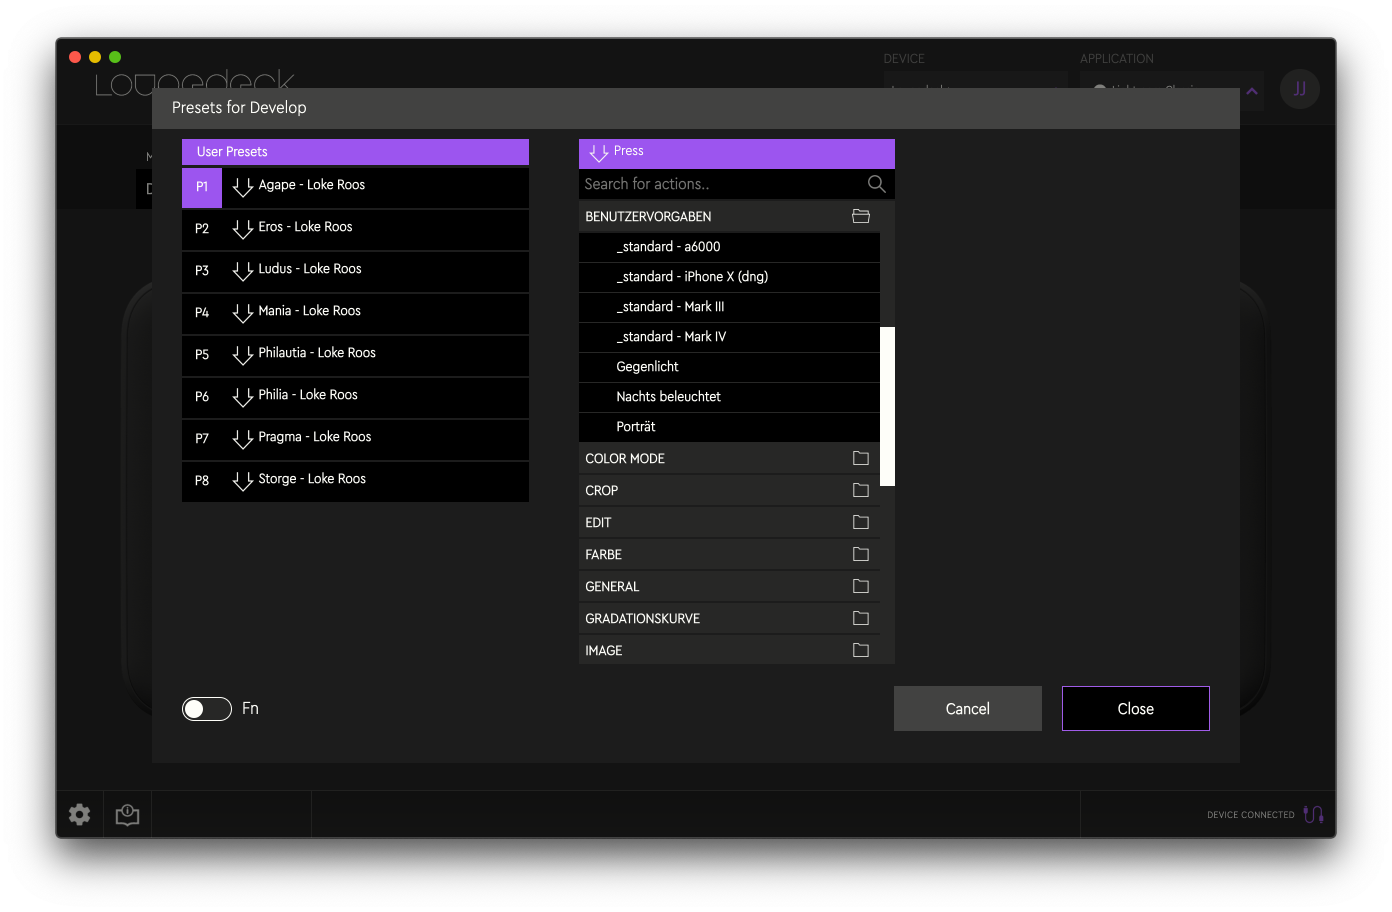Open the JJ user profile avatar
The image size is (1392, 912).
click(x=1300, y=89)
